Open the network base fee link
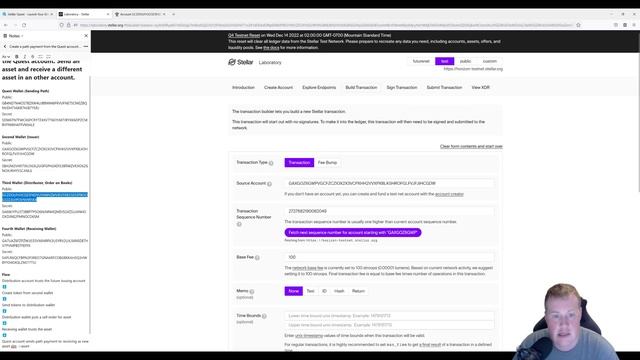Viewport: 640px width, 360px height. point(307,268)
